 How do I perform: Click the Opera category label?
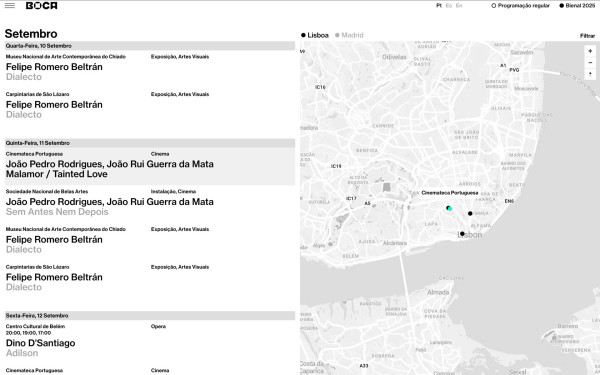coord(158,326)
